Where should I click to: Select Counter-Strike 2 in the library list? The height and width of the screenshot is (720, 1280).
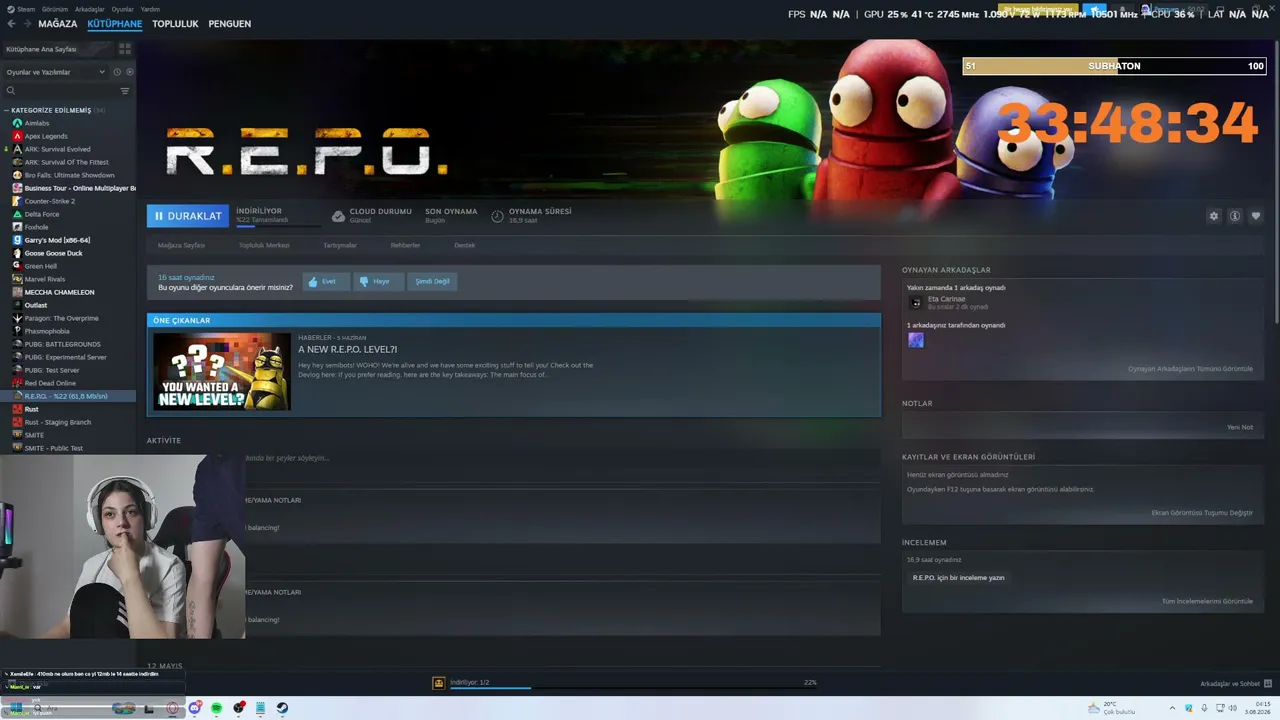coord(50,201)
